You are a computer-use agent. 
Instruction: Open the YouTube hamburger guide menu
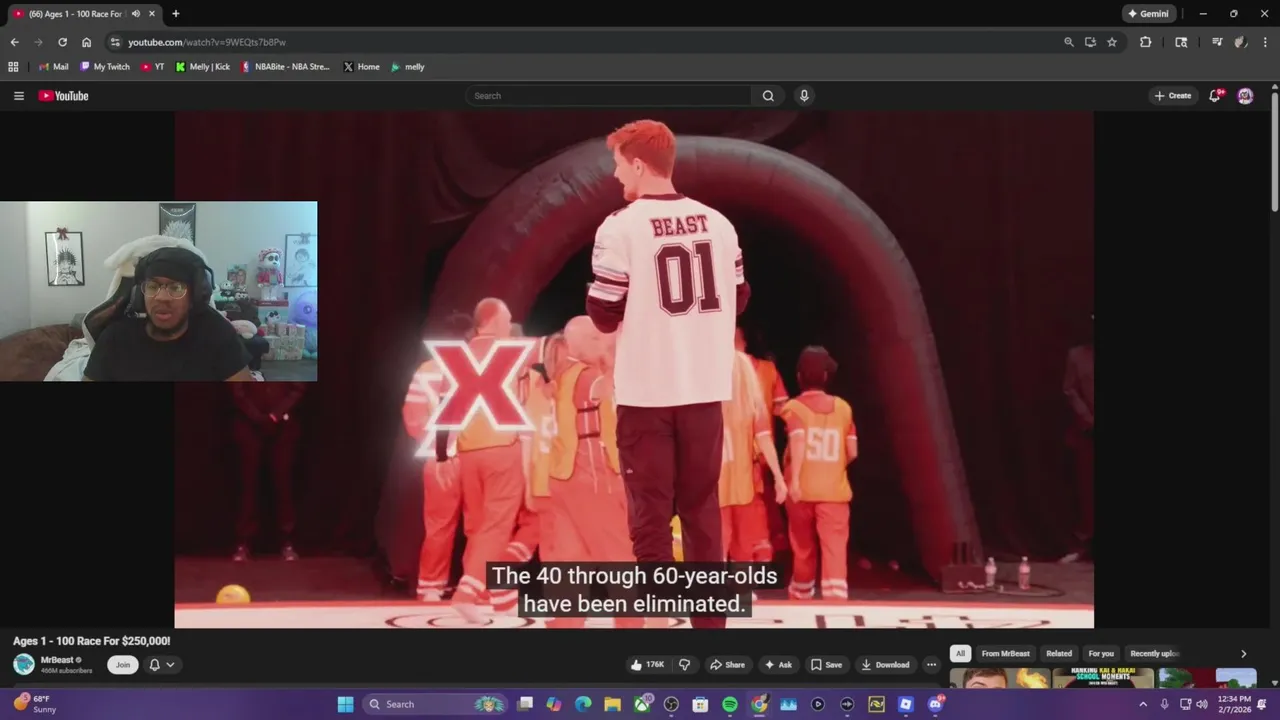coord(18,96)
